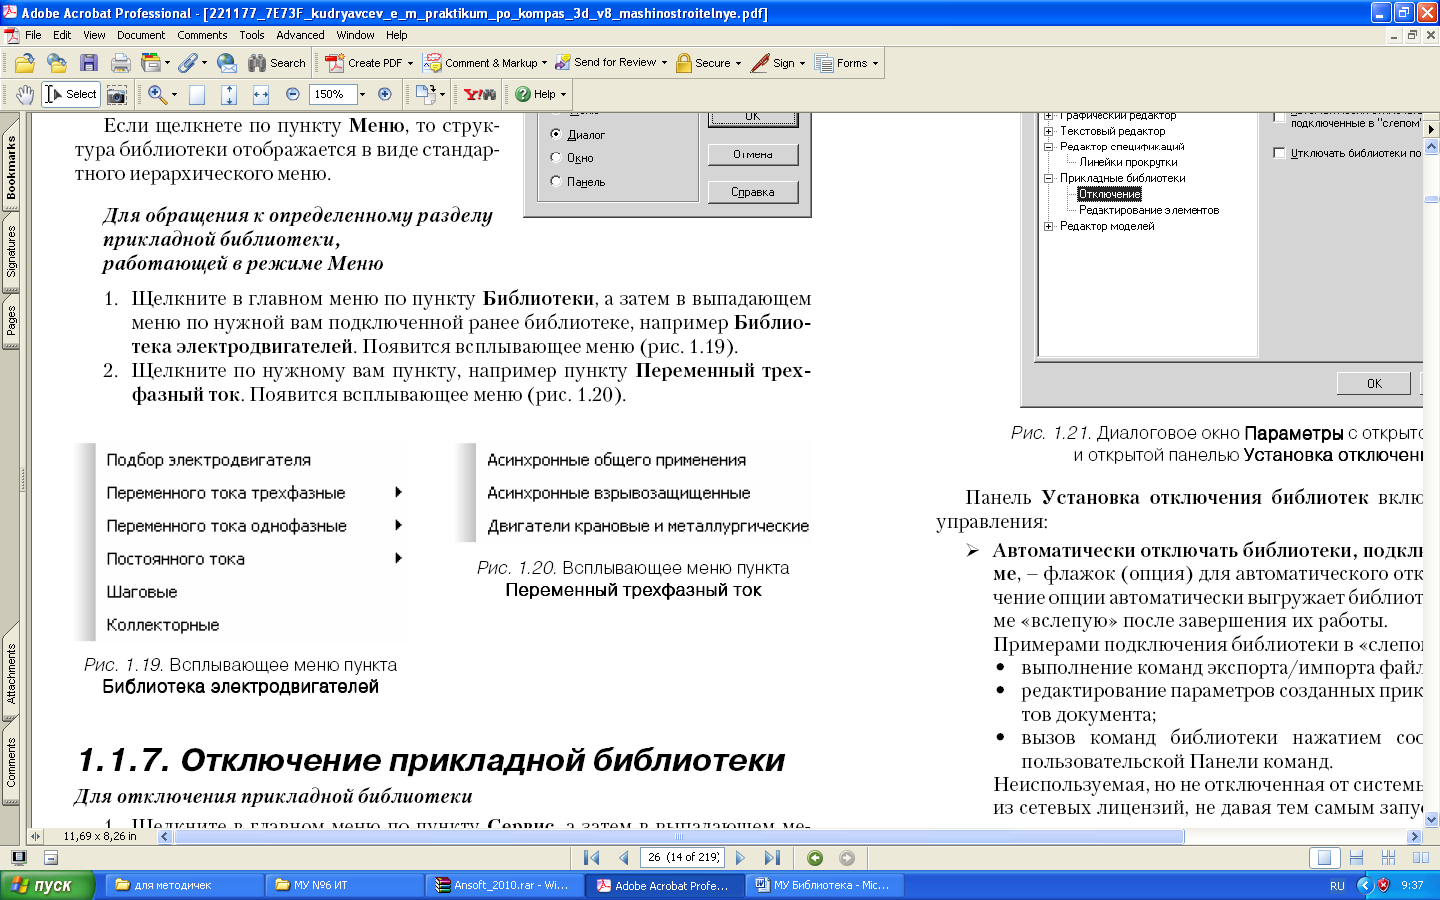Select the Snapshot camera tool
Viewport: 1440px width, 900px height.
click(117, 94)
